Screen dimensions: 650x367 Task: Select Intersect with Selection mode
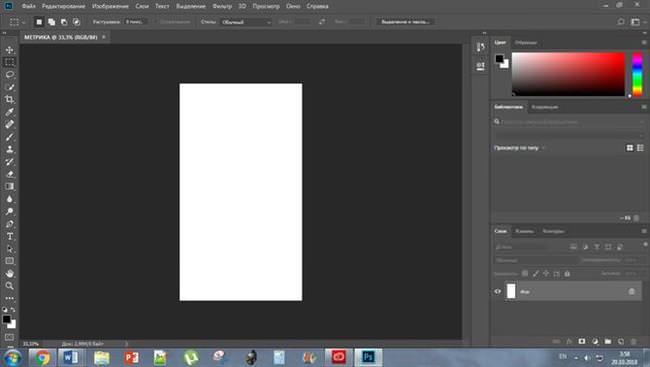[76, 22]
